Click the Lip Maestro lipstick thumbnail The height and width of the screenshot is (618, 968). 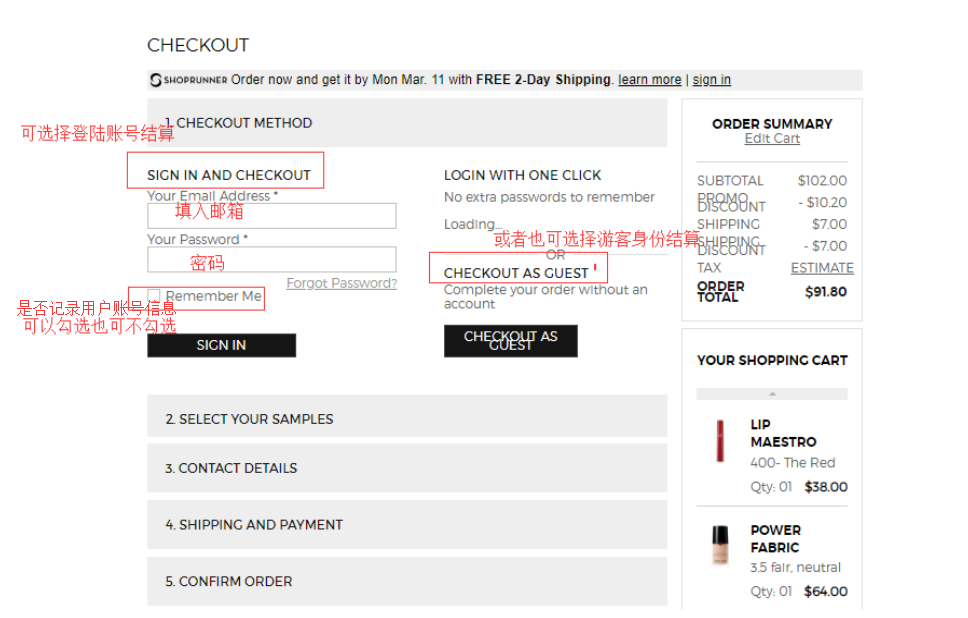718,441
